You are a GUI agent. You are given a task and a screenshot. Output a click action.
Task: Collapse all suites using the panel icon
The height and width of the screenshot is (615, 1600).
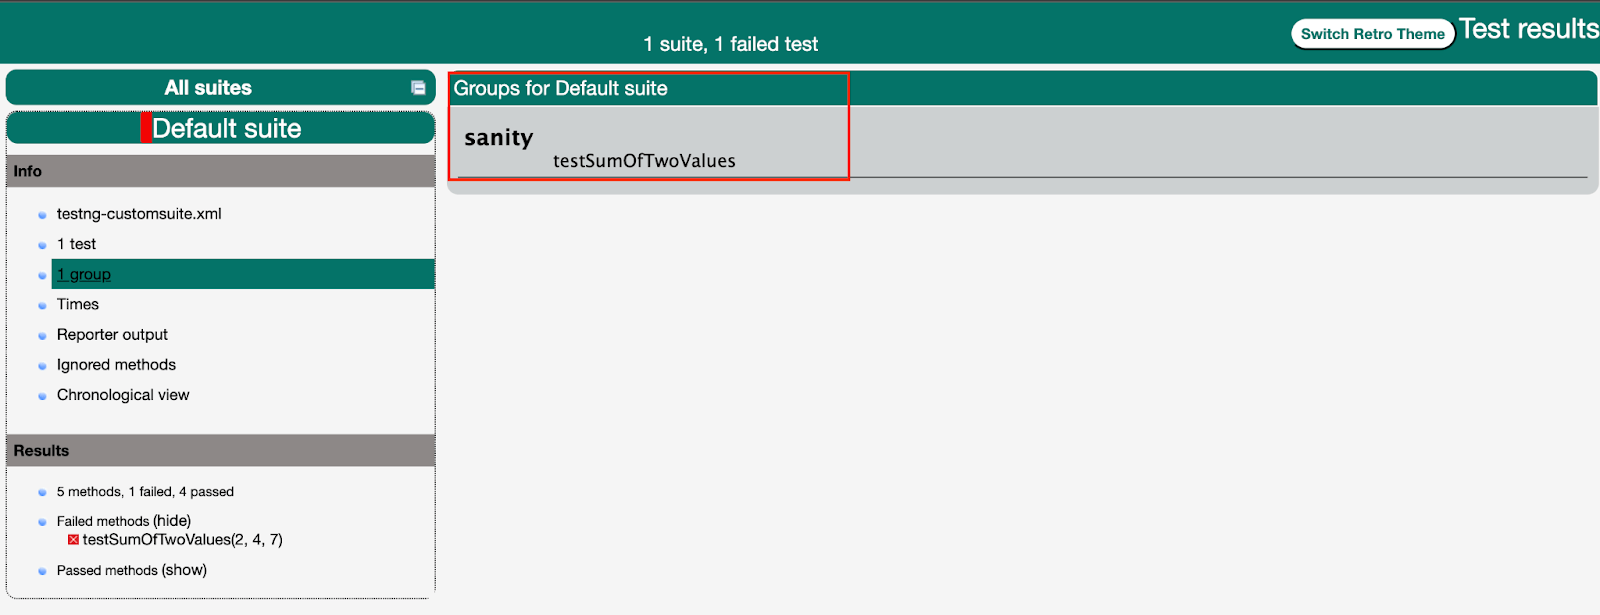(418, 88)
